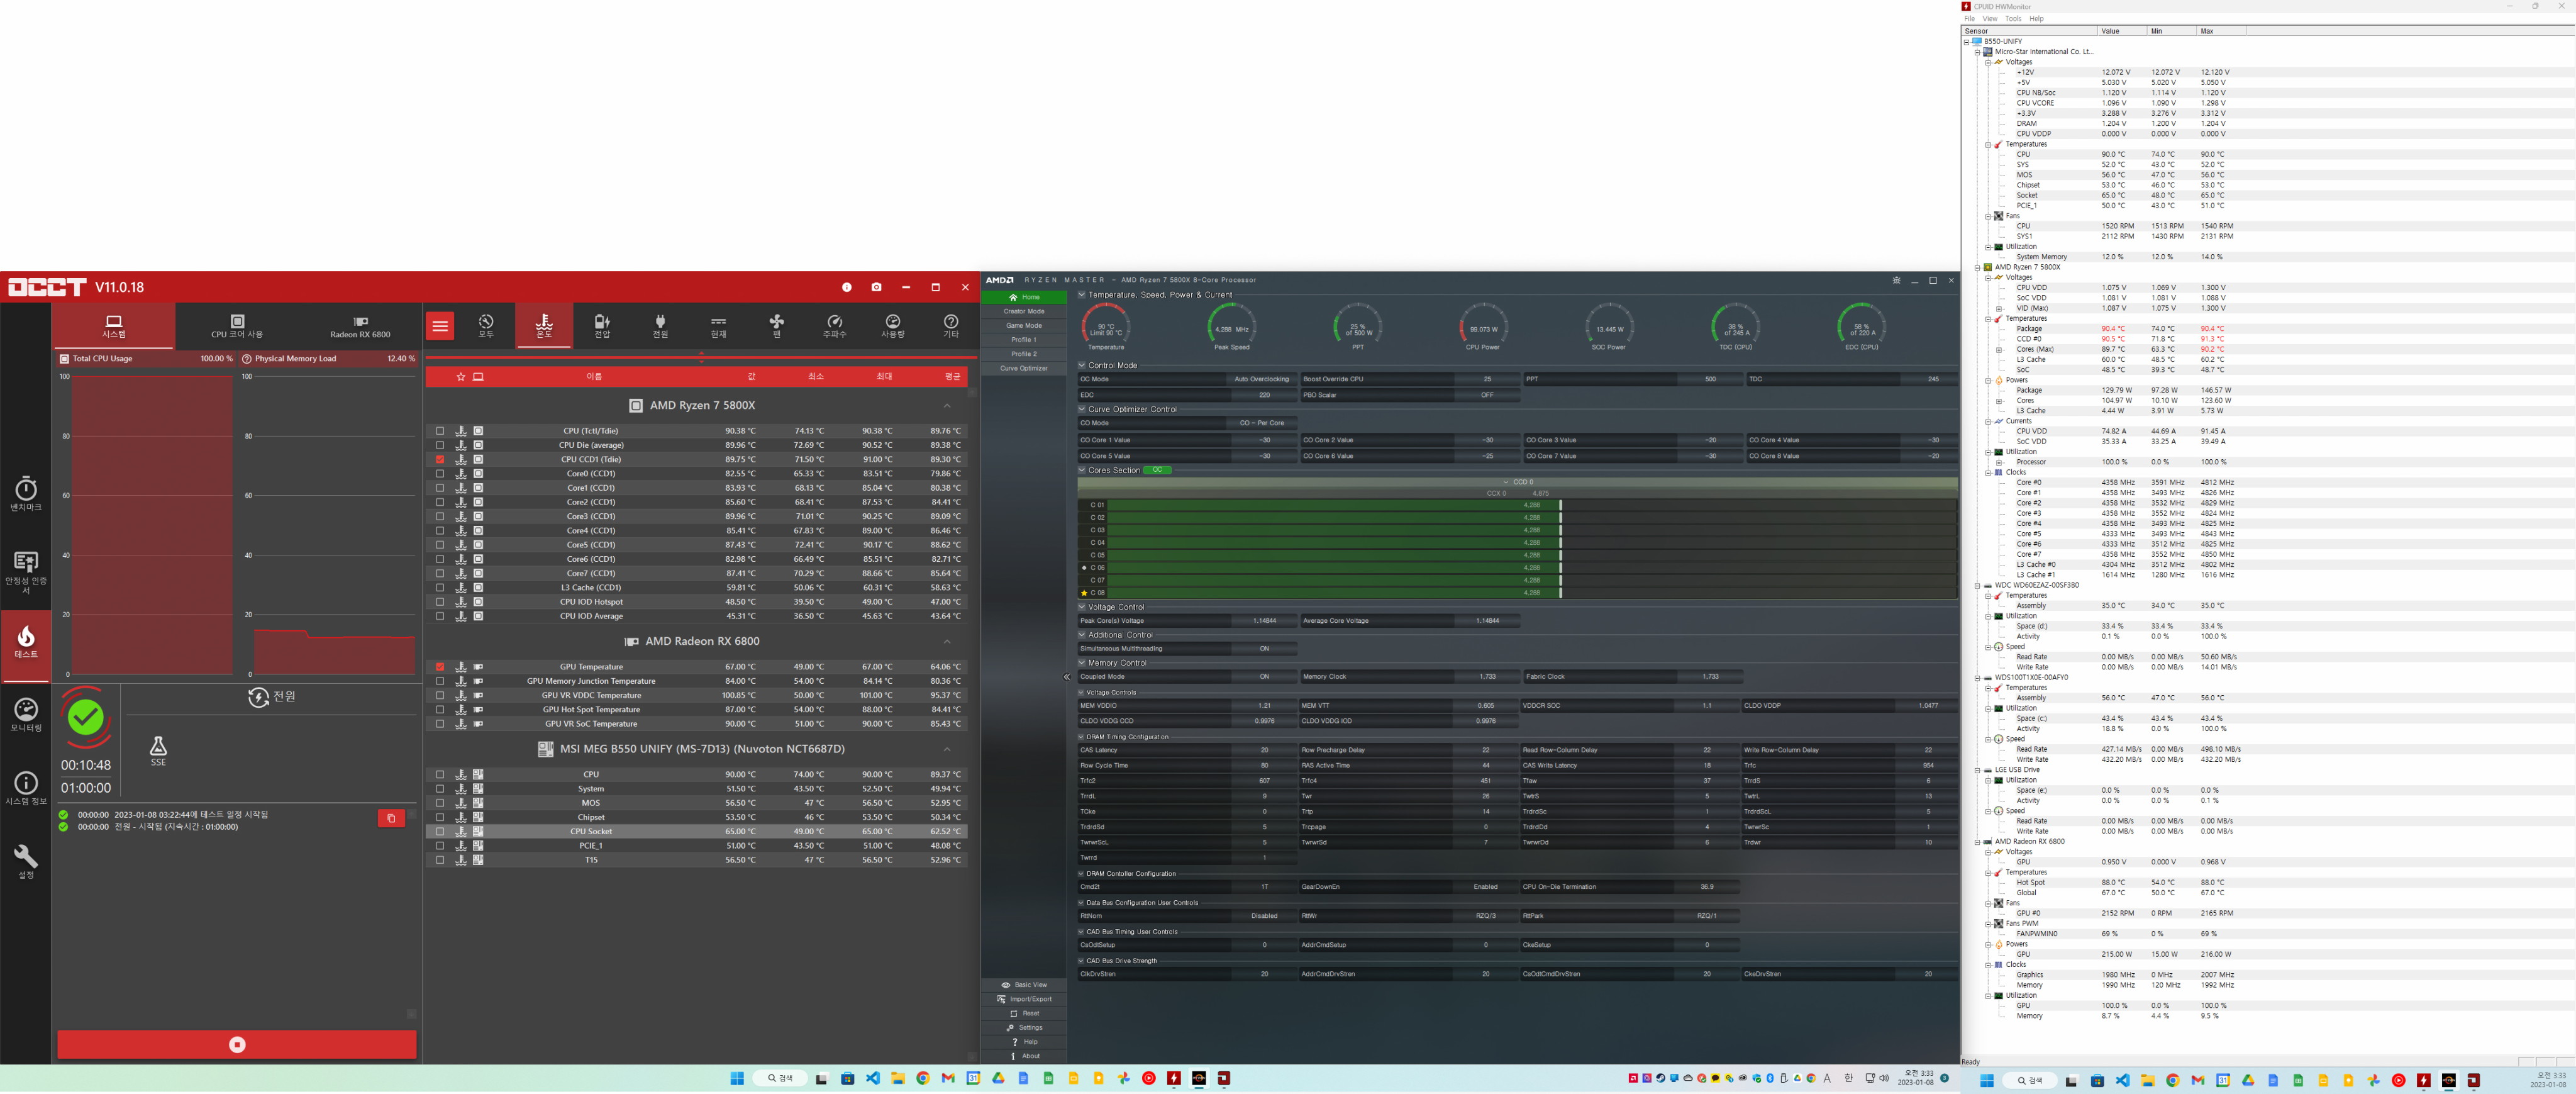Stop the running OCCT test
This screenshot has height=1094, width=2576.
[x=237, y=1044]
